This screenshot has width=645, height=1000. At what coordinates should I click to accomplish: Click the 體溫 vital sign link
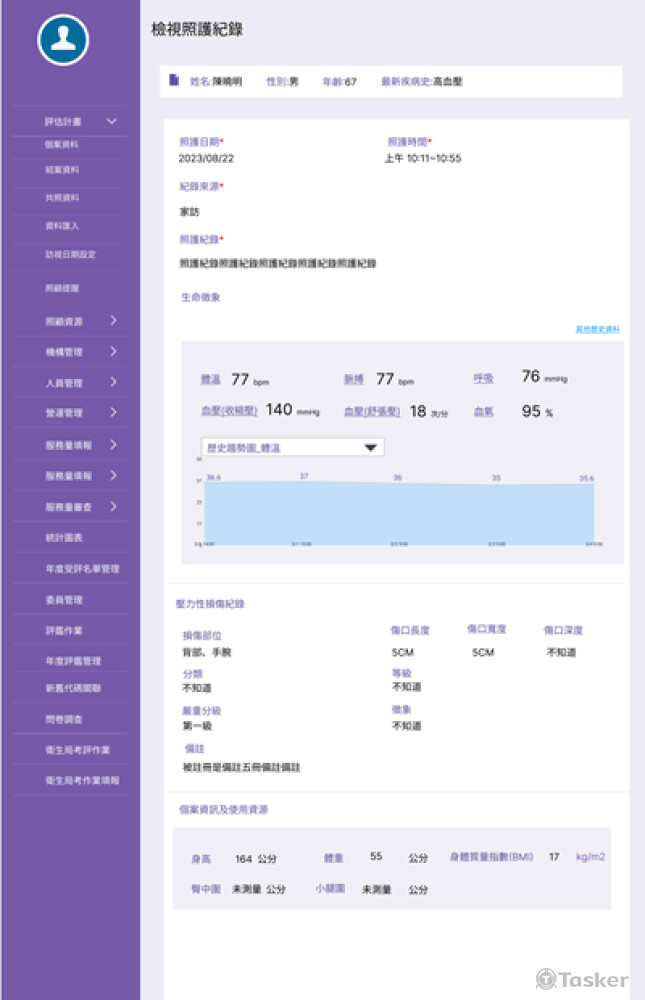tap(210, 380)
